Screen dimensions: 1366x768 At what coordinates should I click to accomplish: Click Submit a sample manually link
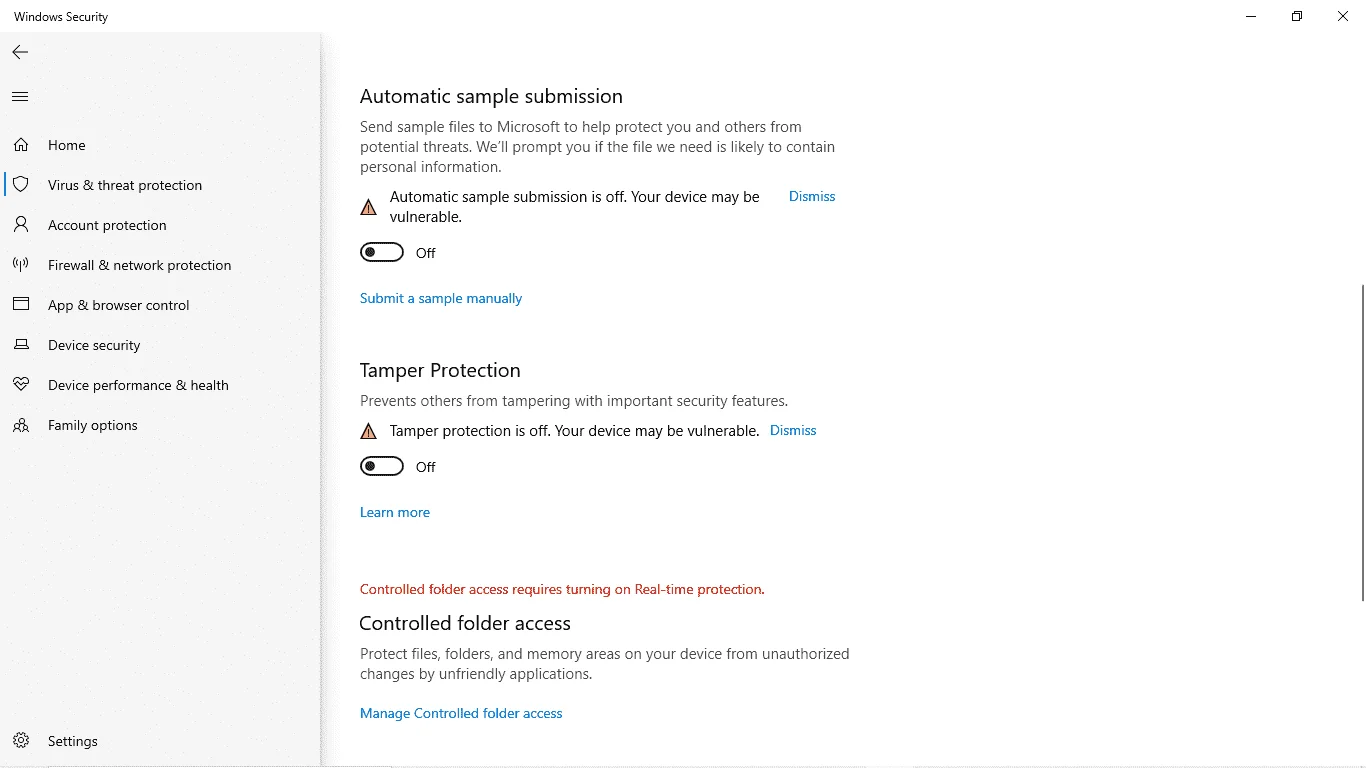(441, 298)
